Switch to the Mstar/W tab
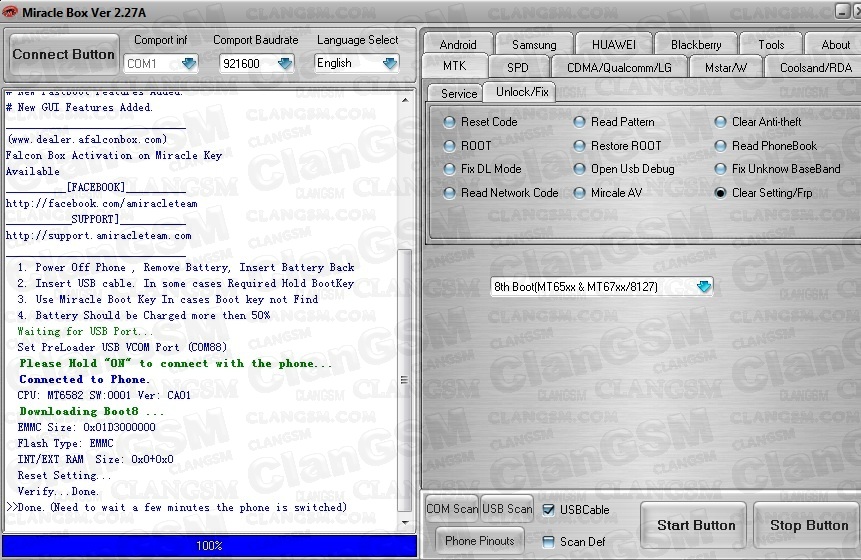The image size is (861, 560). point(725,67)
